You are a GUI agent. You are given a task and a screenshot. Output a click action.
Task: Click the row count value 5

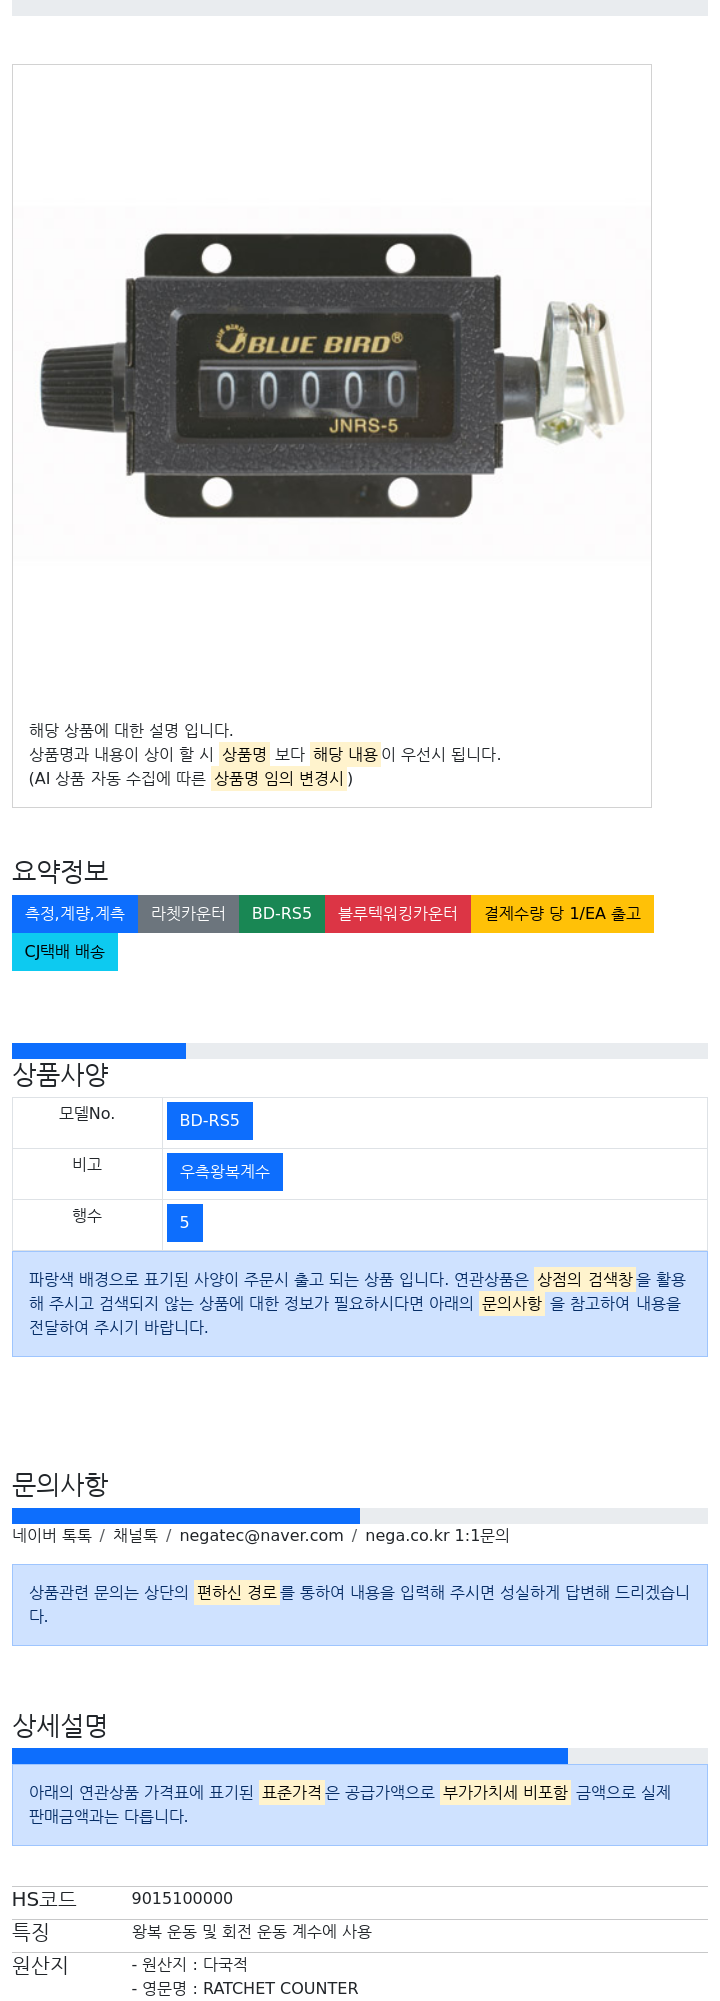tap(185, 1223)
